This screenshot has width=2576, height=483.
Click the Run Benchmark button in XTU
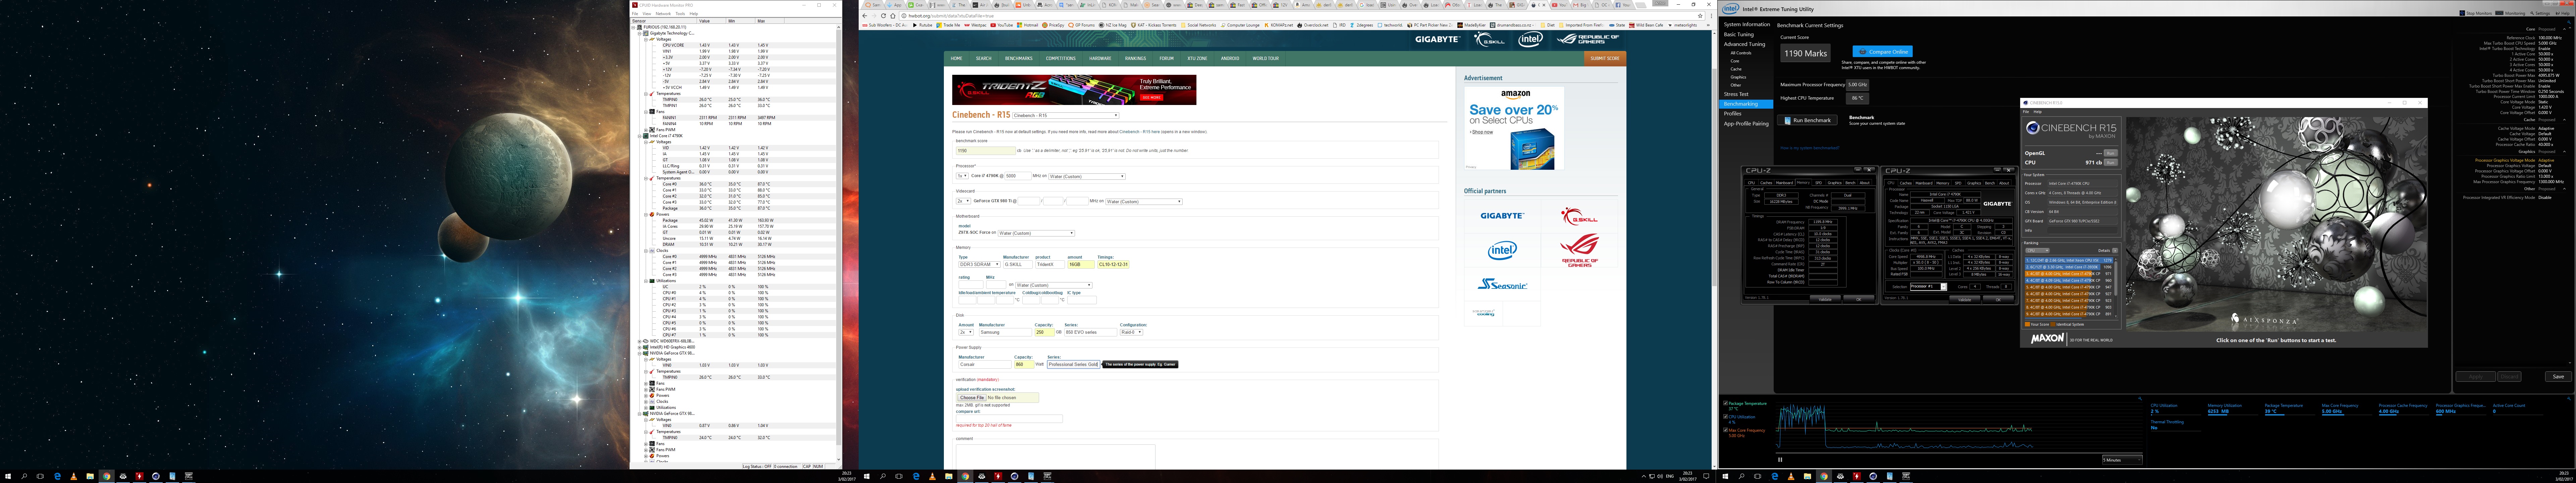(x=1807, y=120)
